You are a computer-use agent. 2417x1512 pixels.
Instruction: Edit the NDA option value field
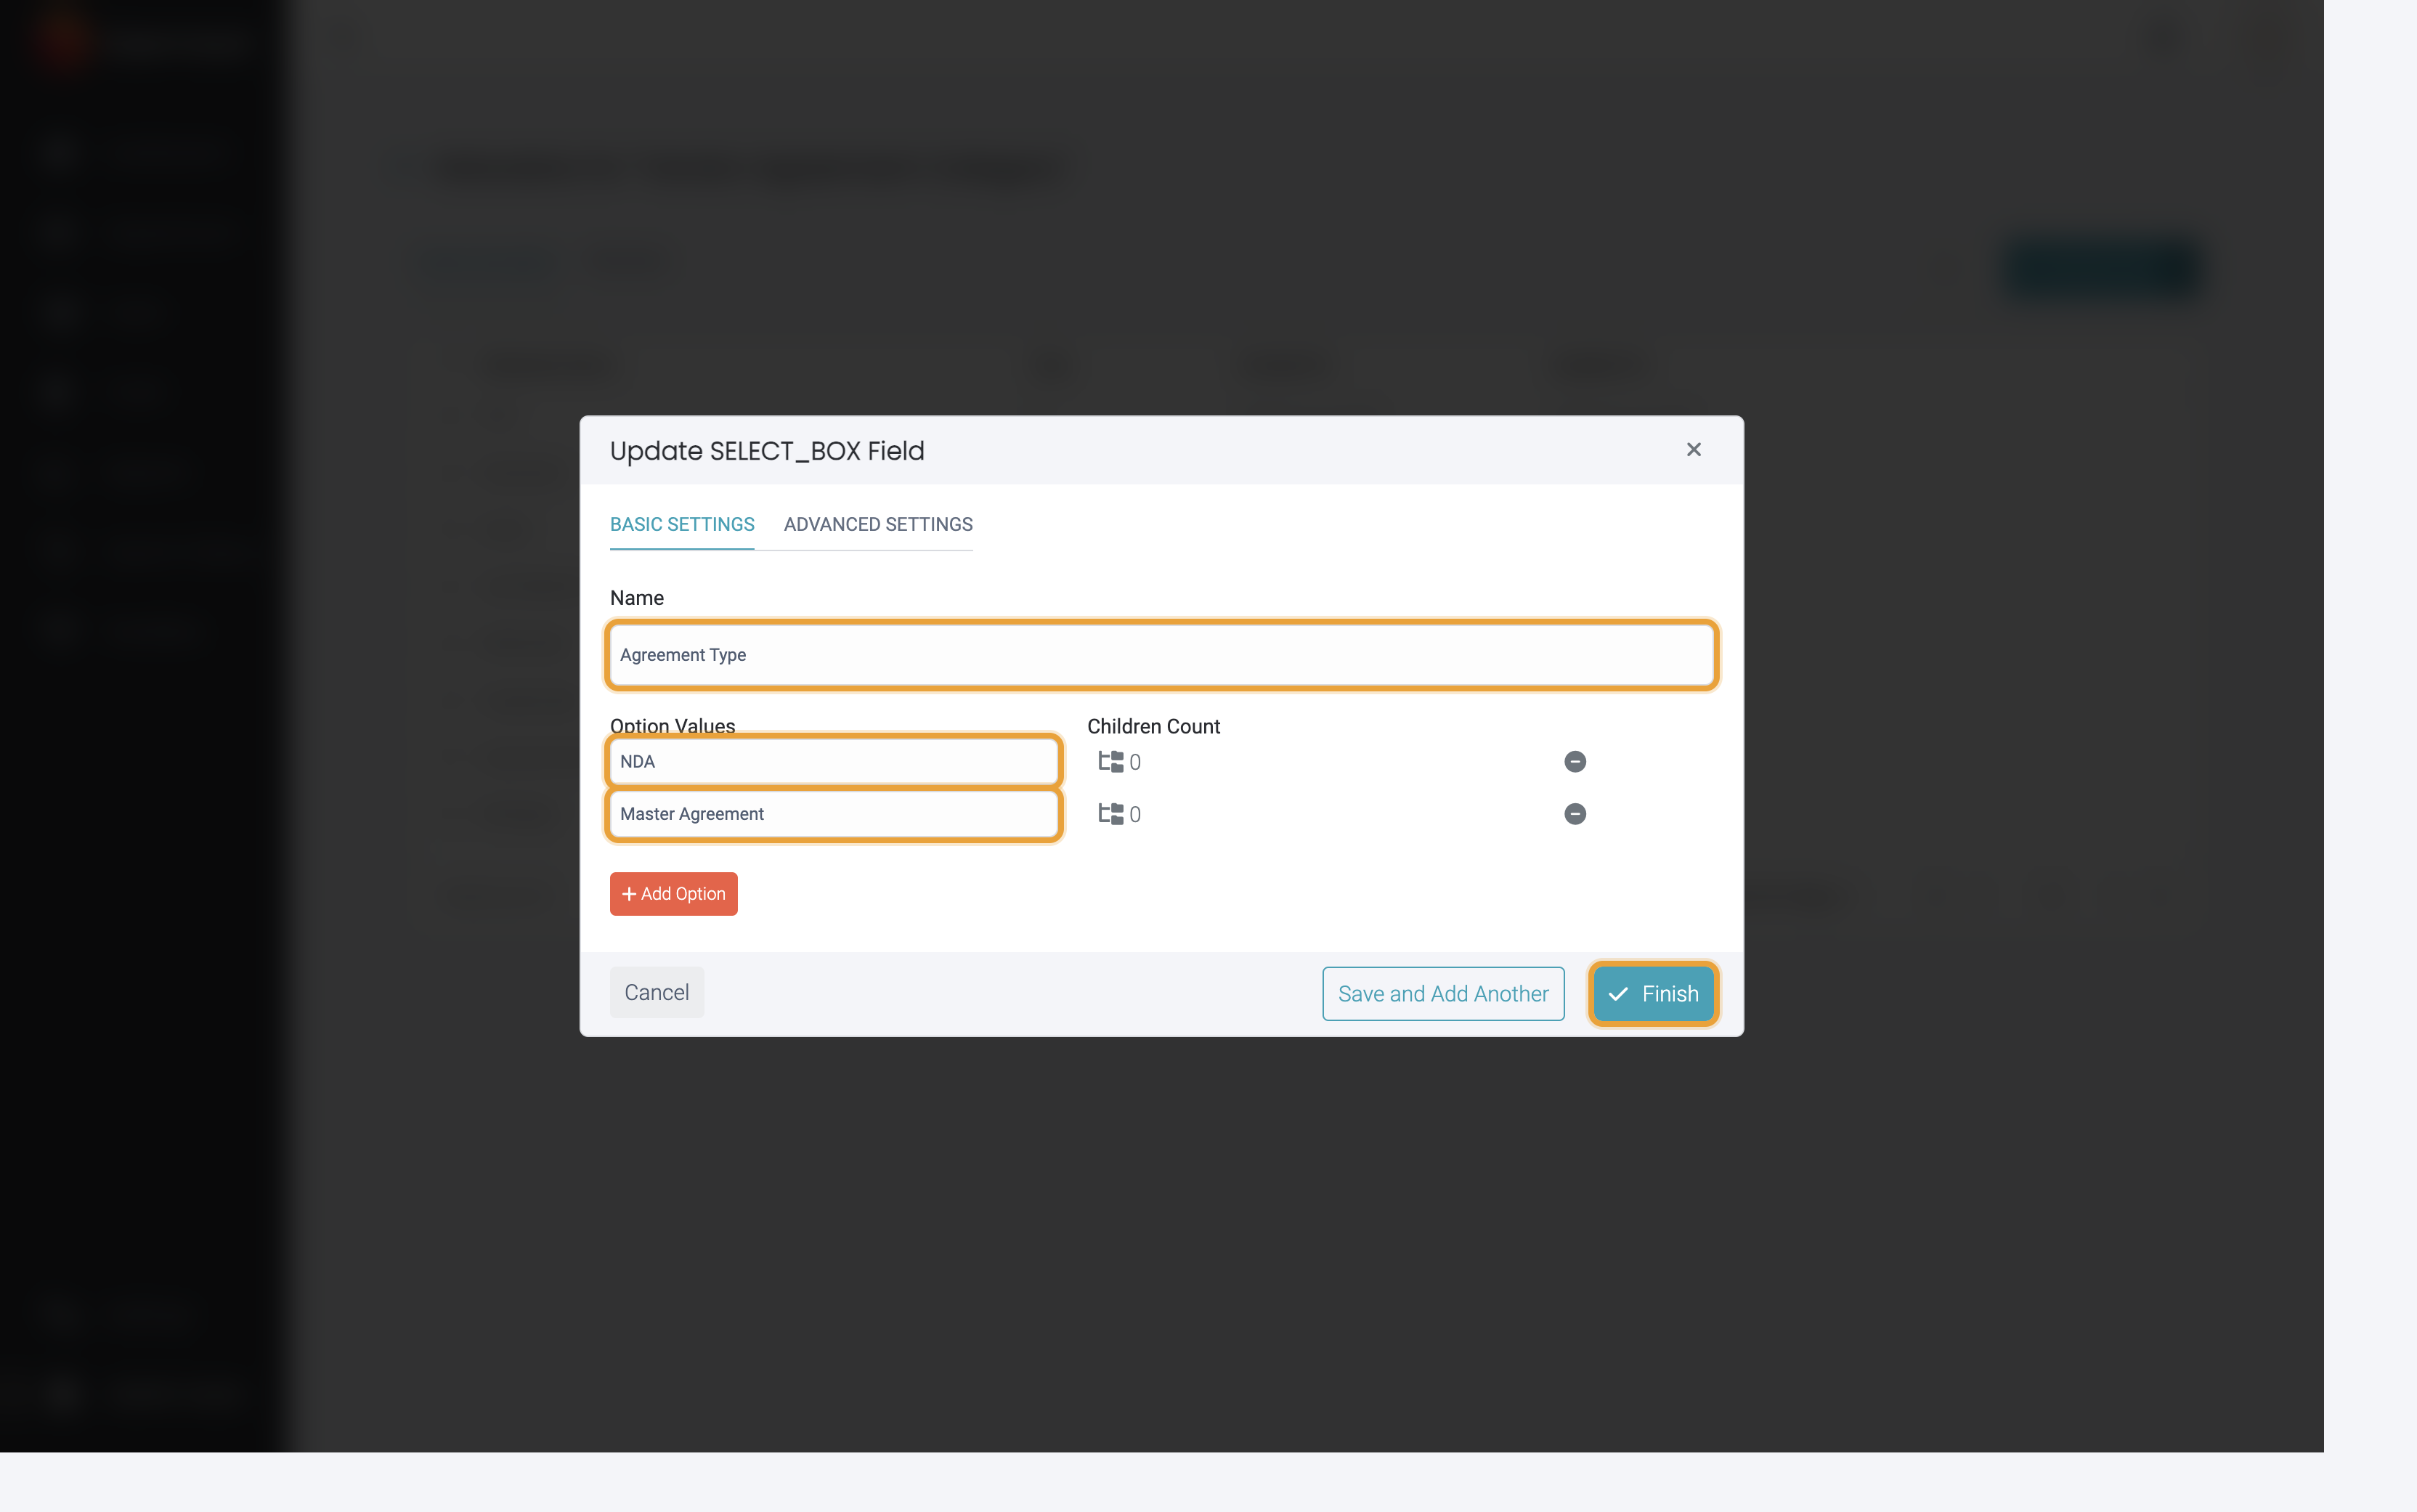coord(834,762)
